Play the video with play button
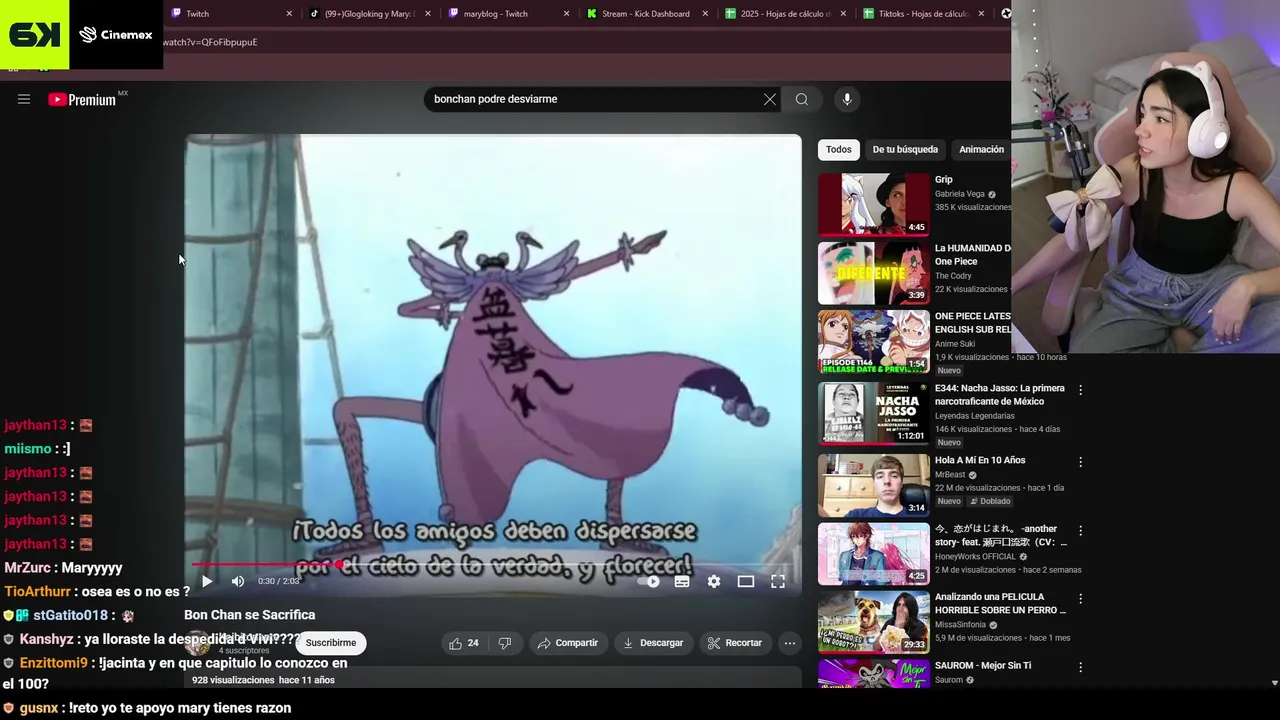This screenshot has height=720, width=1280. 207,581
